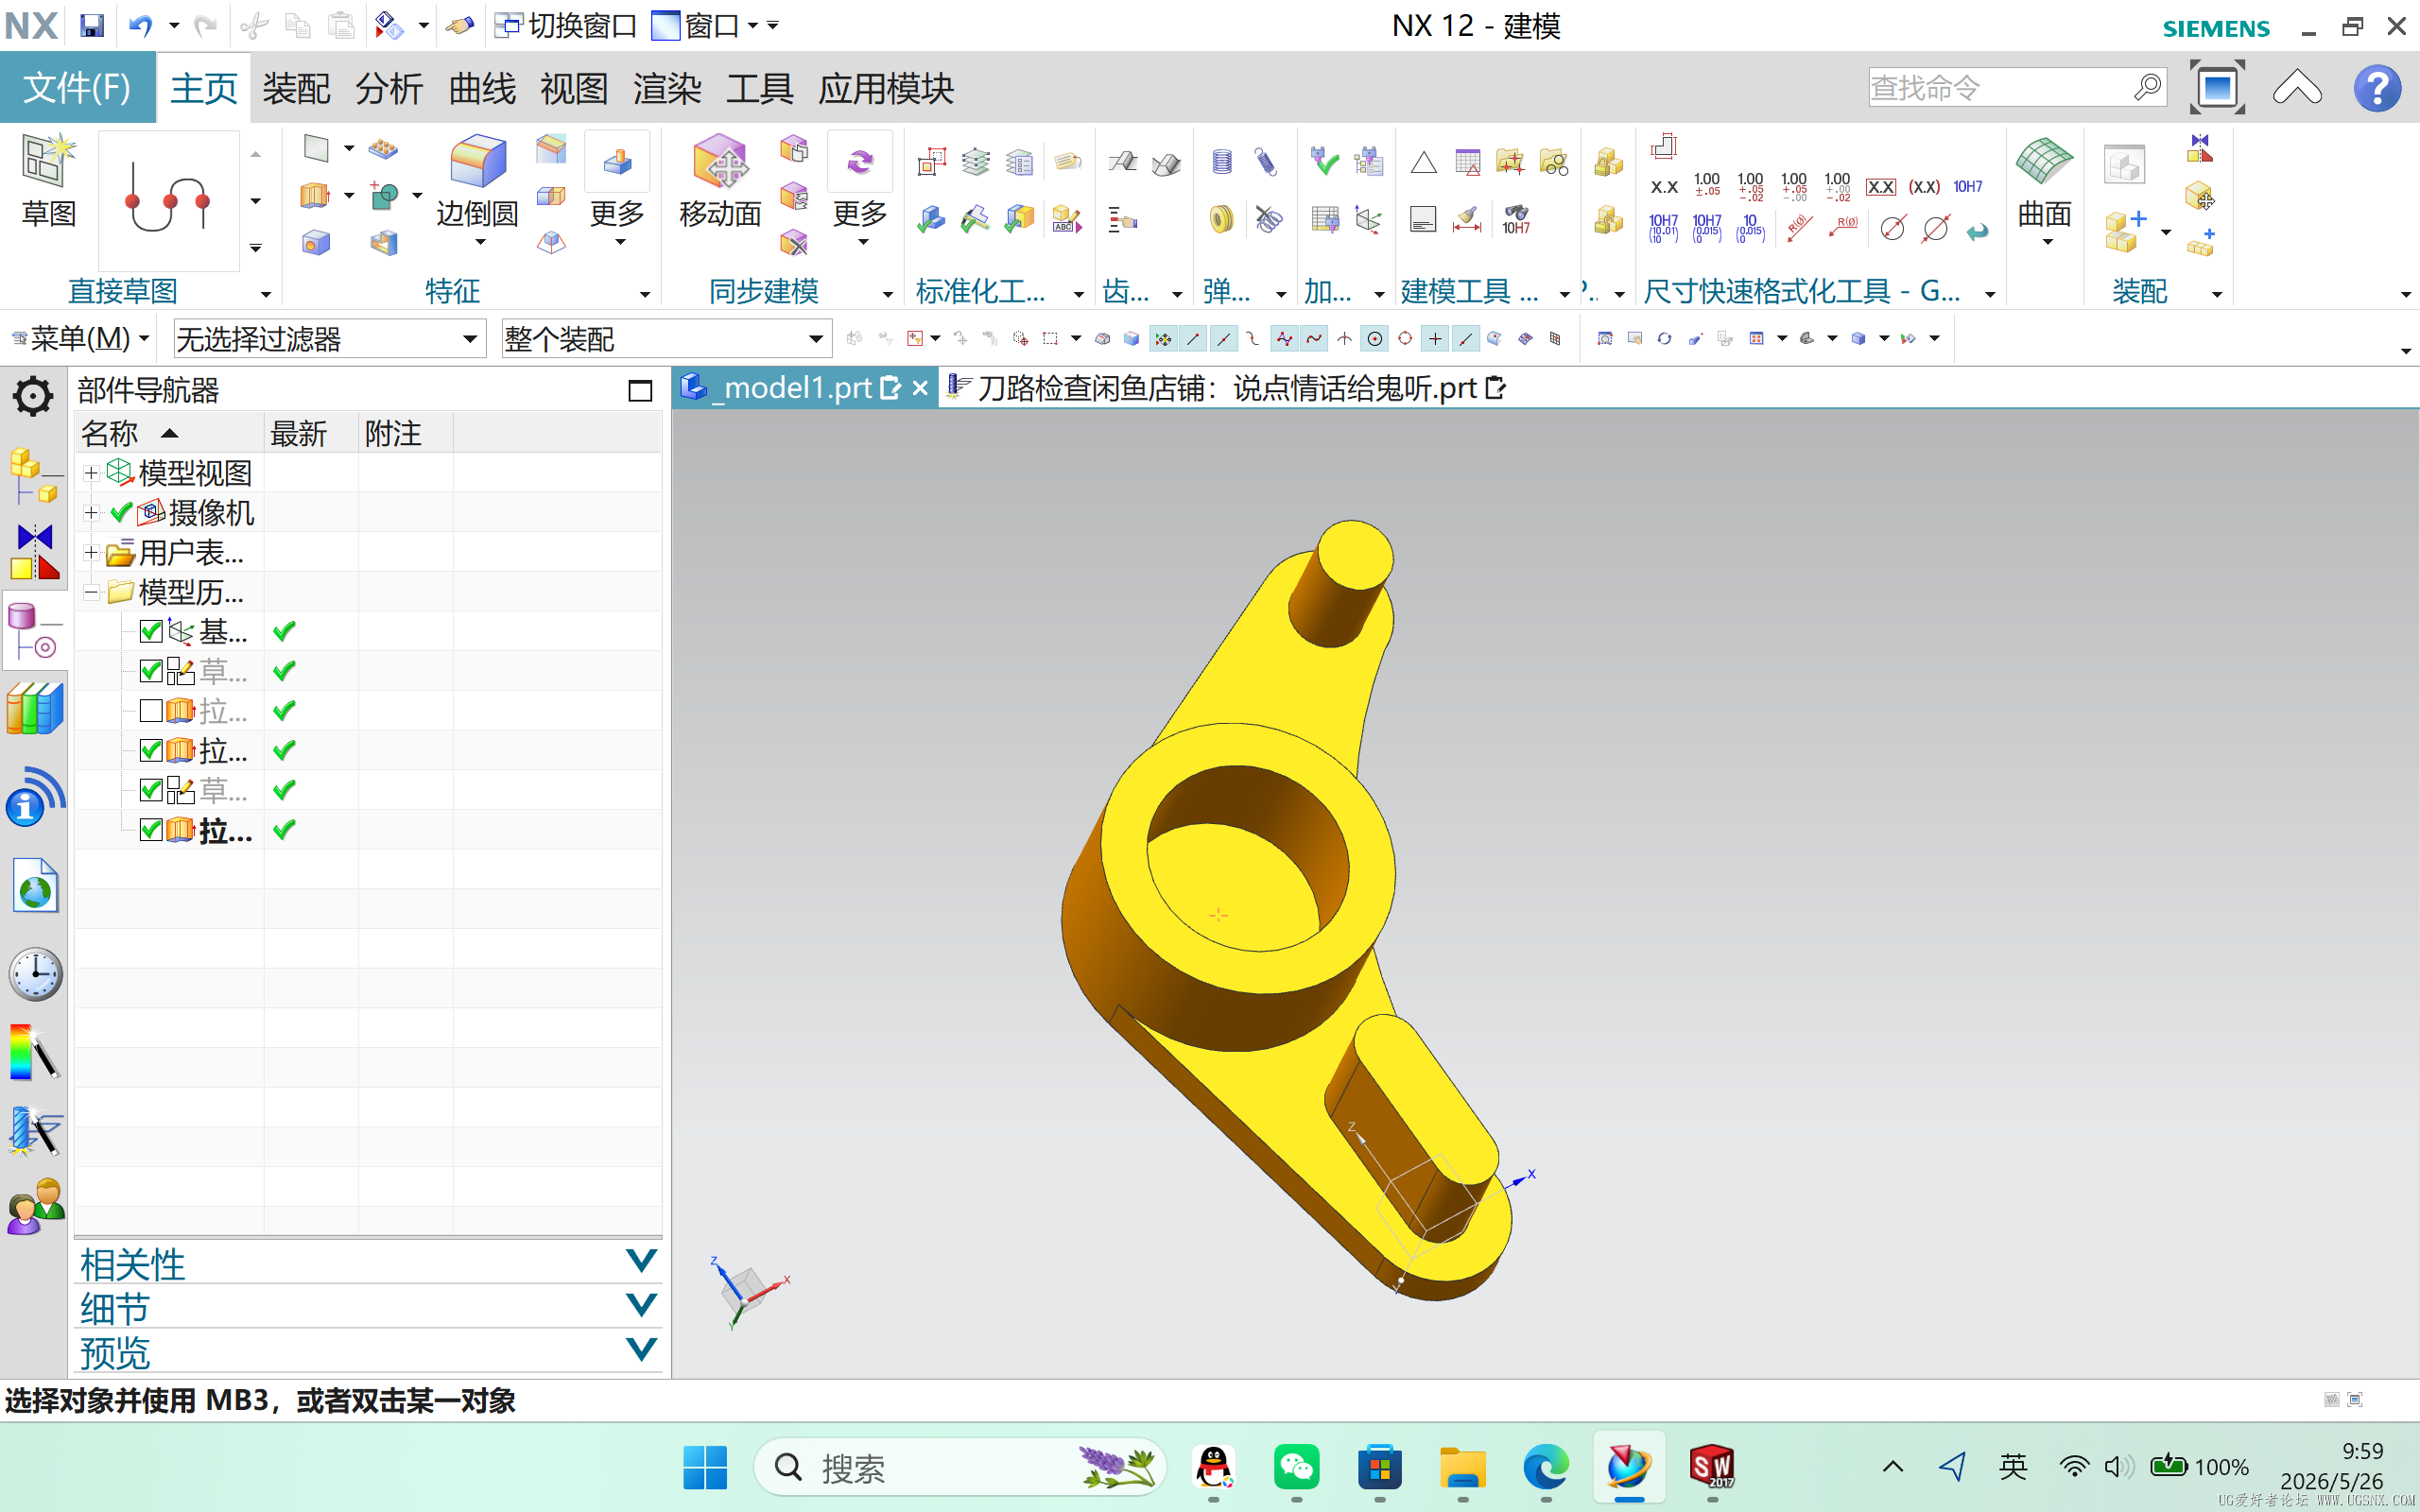Open the 菜单(M) menu button
Viewport: 2420px width, 1512px height.
coord(81,339)
